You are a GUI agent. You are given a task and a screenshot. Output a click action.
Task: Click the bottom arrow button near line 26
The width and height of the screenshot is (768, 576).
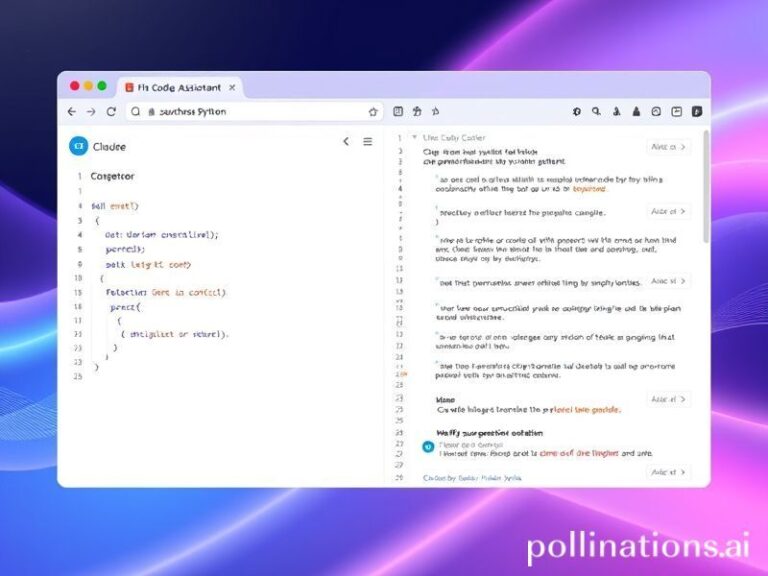(669, 472)
